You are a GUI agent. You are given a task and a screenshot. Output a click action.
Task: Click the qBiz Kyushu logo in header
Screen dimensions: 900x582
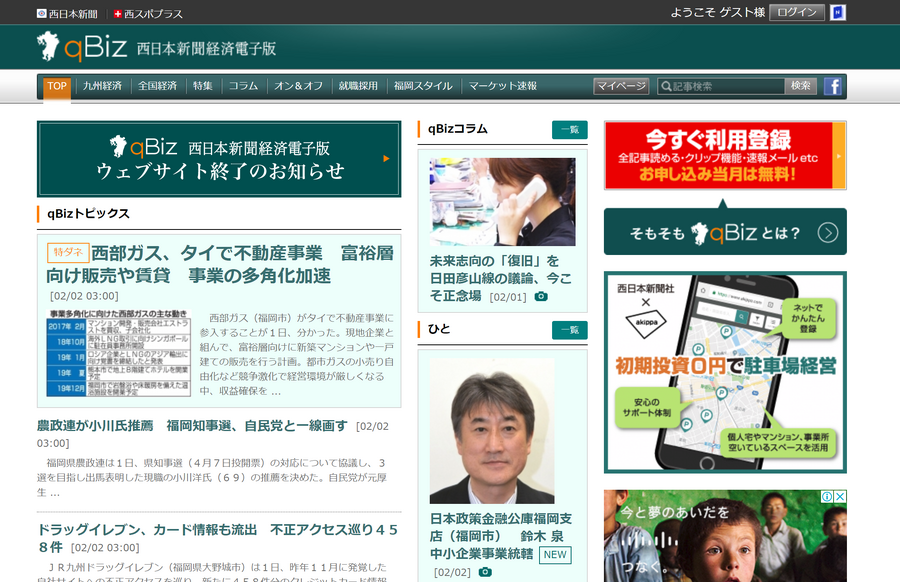tap(82, 46)
